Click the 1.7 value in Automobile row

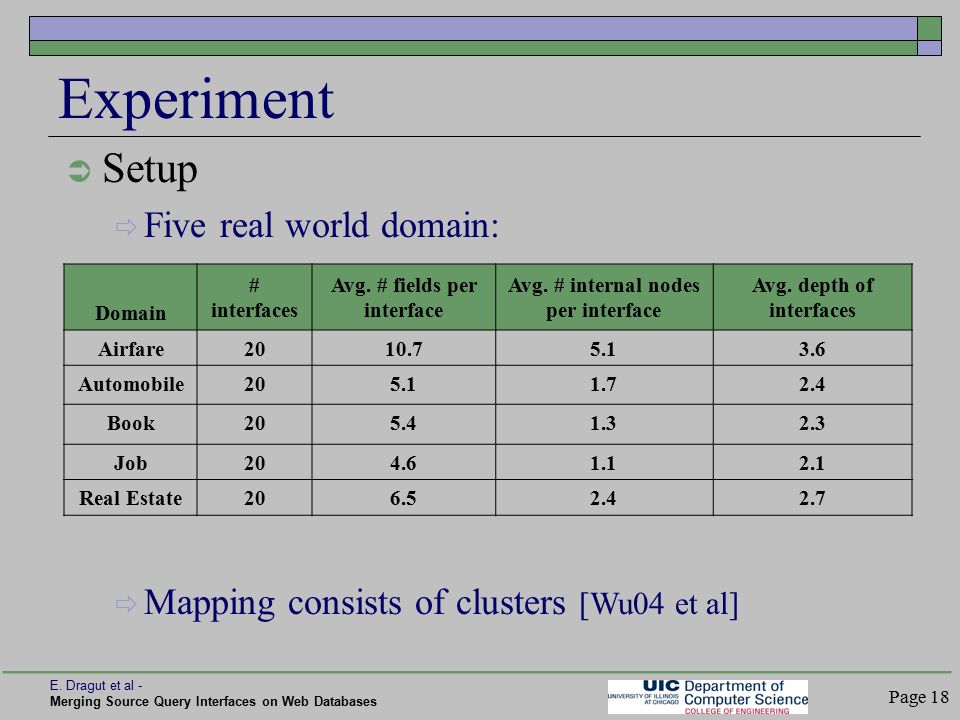coord(603,384)
